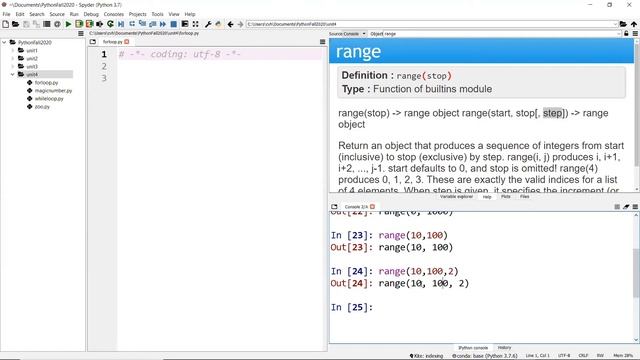Open the Object name dropdown arrow
The height and width of the screenshot is (360, 640).
tap(619, 33)
